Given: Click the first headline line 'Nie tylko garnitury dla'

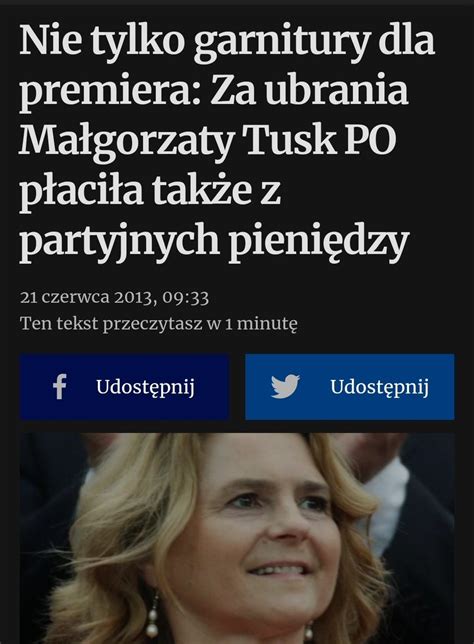Looking at the screenshot, I should 227,43.
